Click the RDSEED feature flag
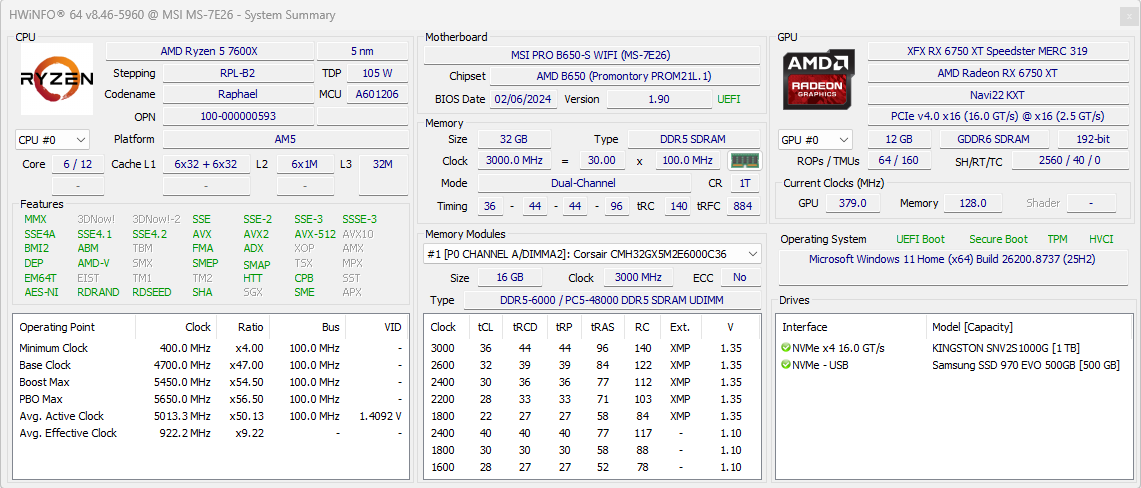This screenshot has height=488, width=1141. tap(152, 292)
